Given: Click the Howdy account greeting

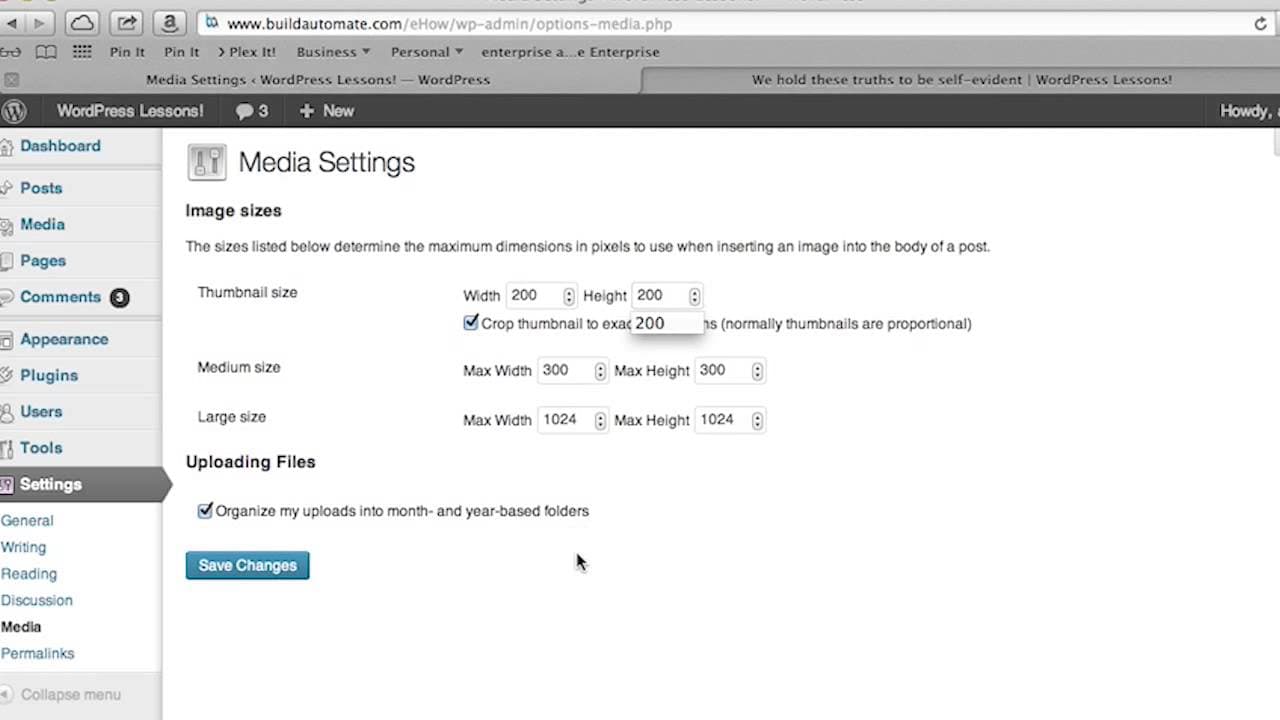Looking at the screenshot, I should pyautogui.click(x=1249, y=111).
